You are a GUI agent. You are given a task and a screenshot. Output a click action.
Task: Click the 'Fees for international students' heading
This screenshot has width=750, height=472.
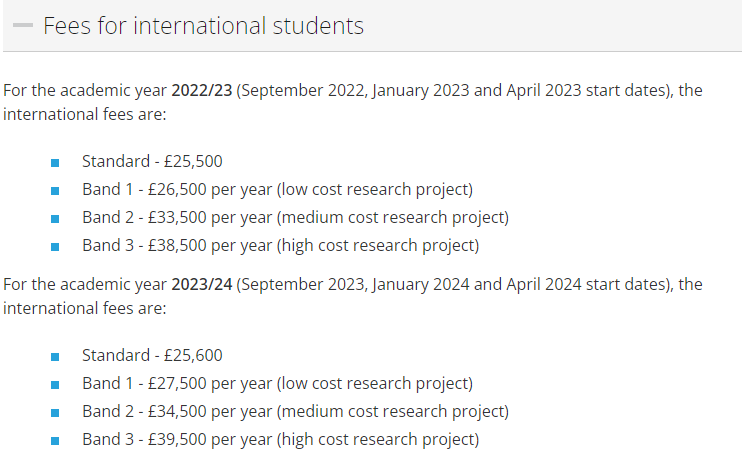[203, 26]
